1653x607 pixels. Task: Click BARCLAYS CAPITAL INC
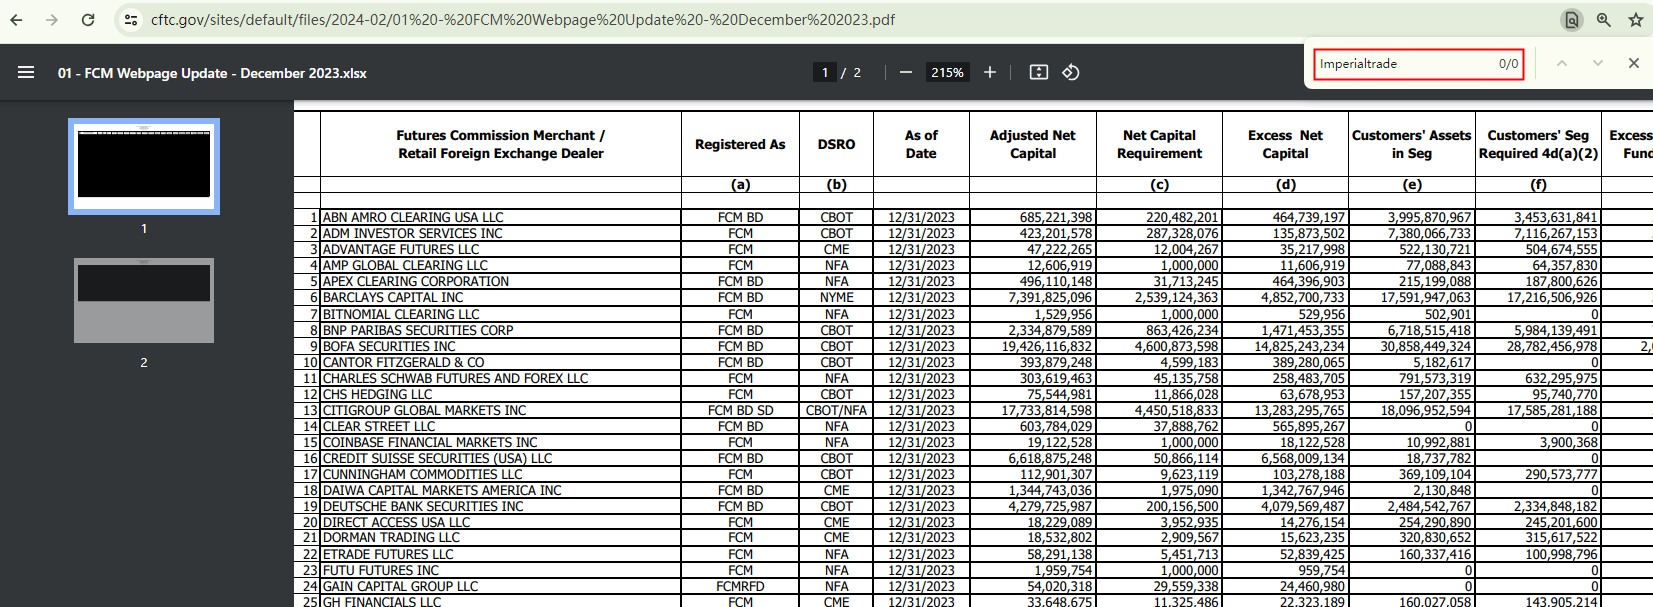coord(393,297)
